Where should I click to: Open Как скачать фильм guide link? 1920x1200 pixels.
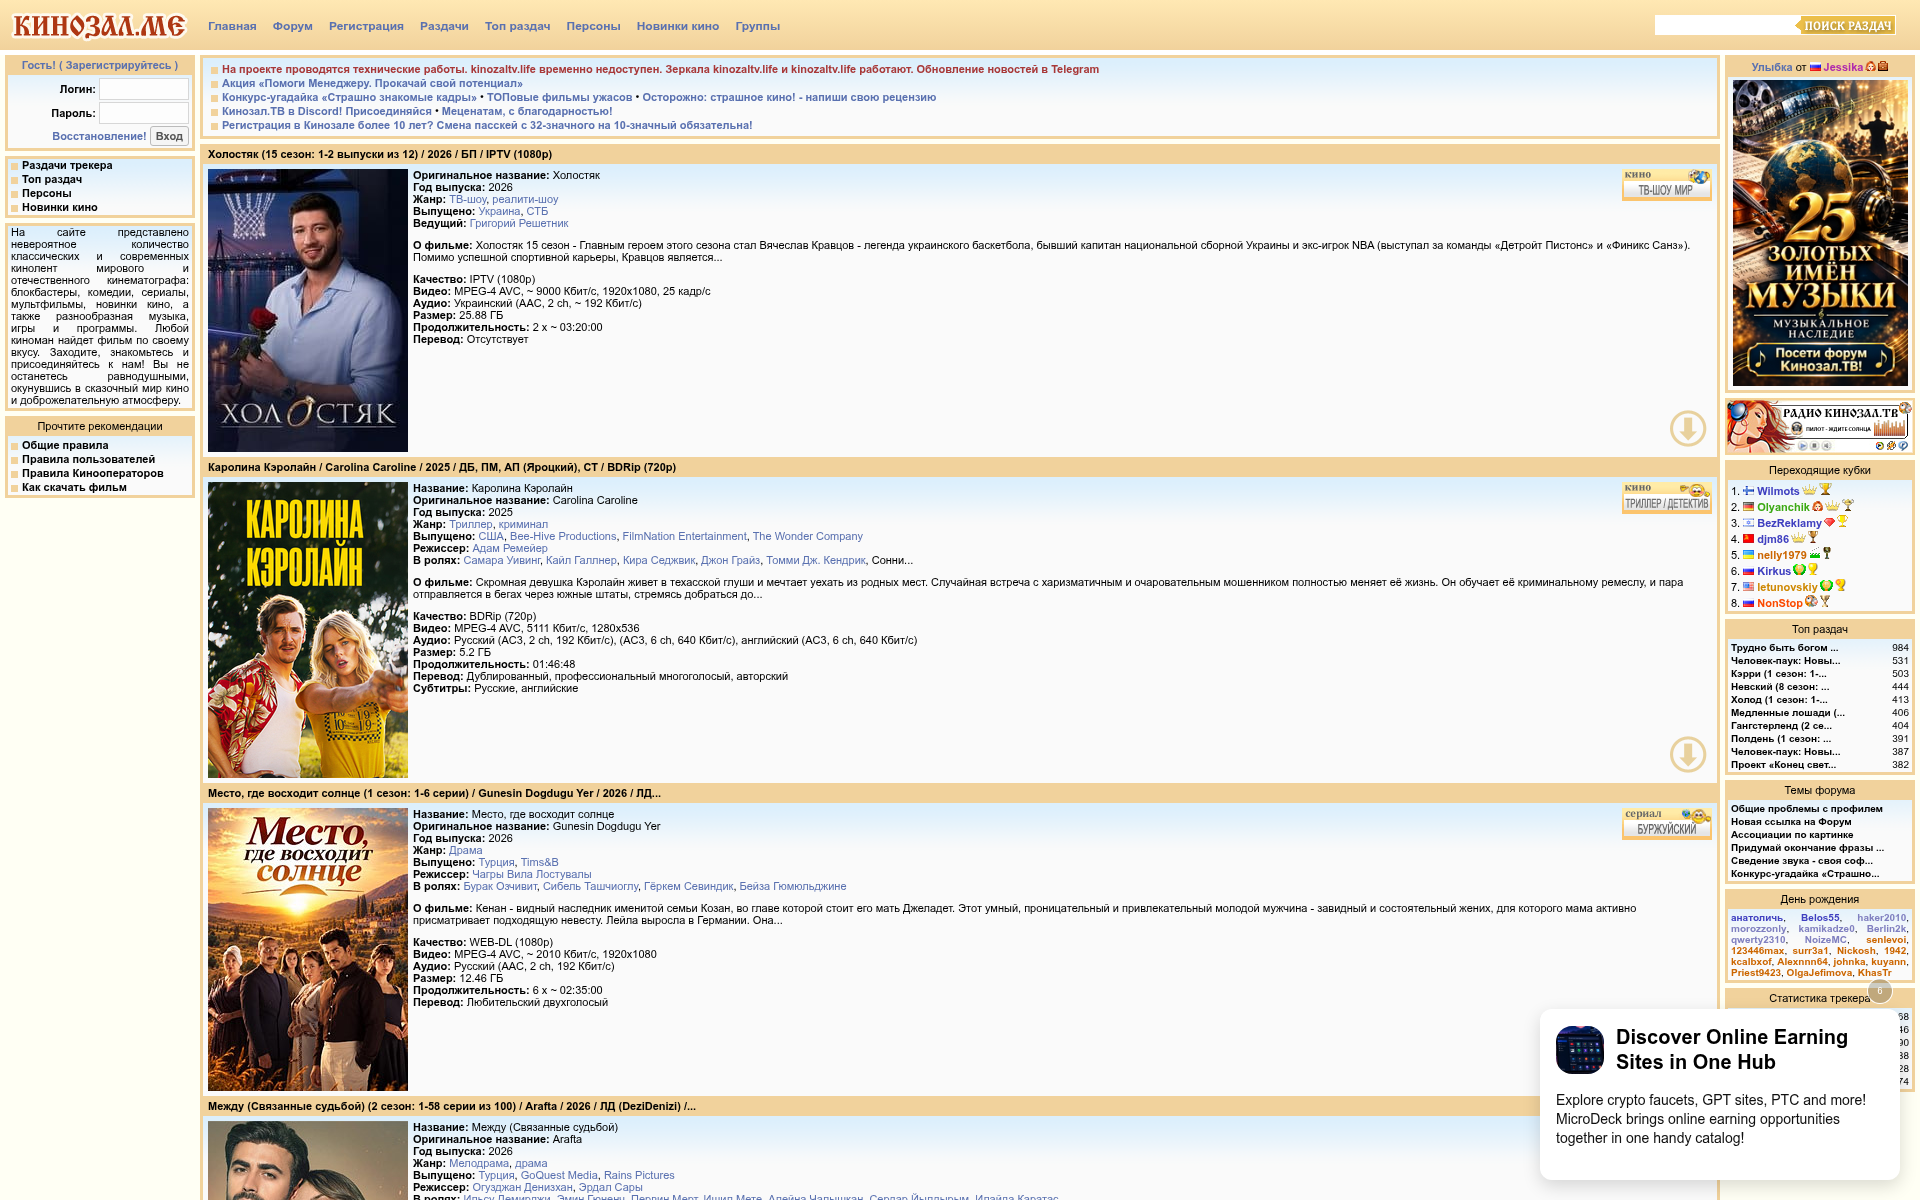[x=74, y=487]
